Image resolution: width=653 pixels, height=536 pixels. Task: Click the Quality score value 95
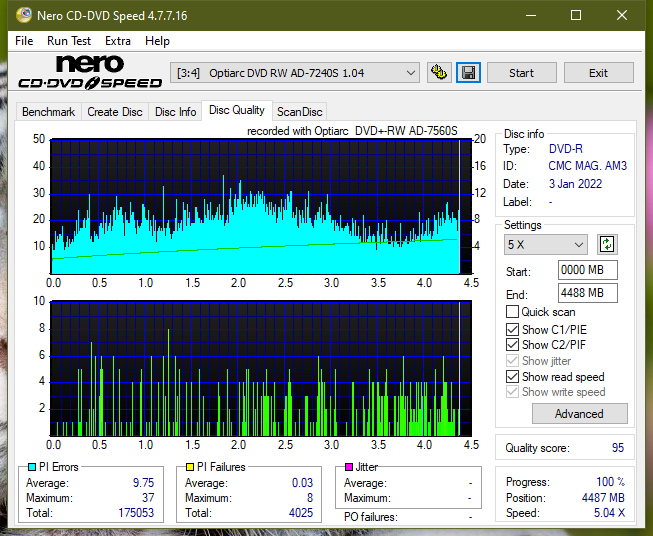point(618,448)
